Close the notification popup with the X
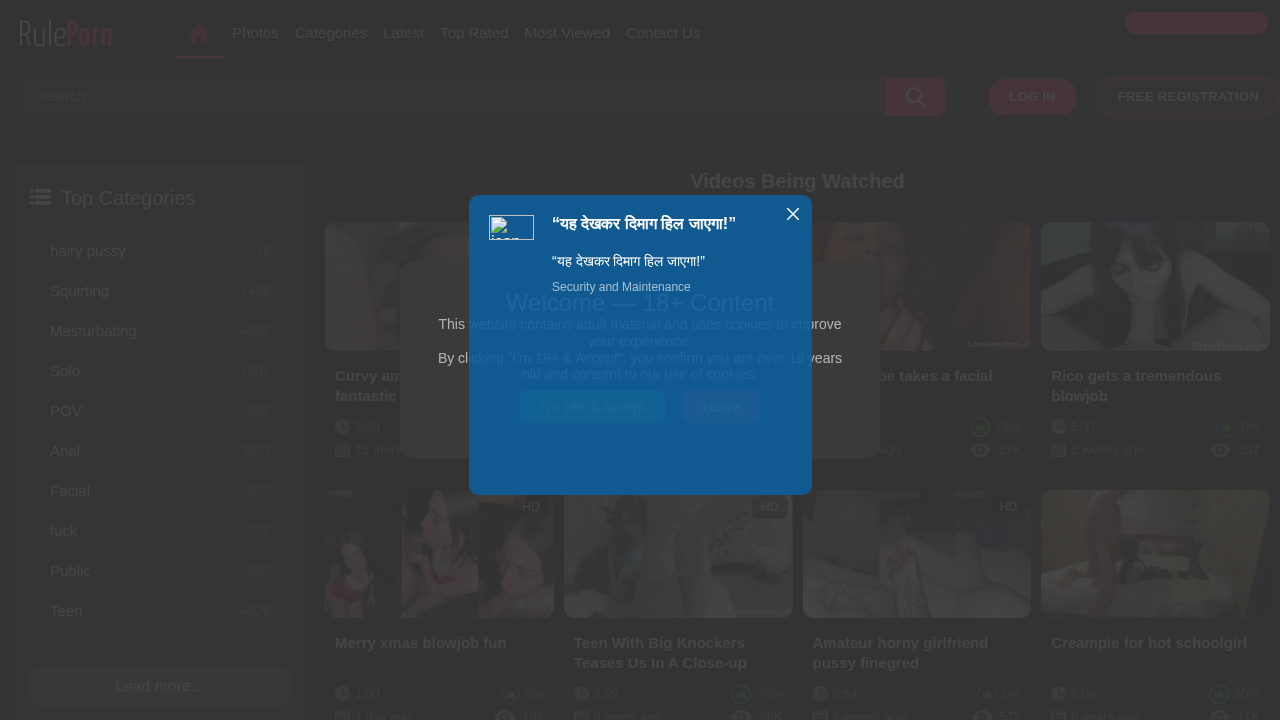This screenshot has height=720, width=1280. pos(793,214)
